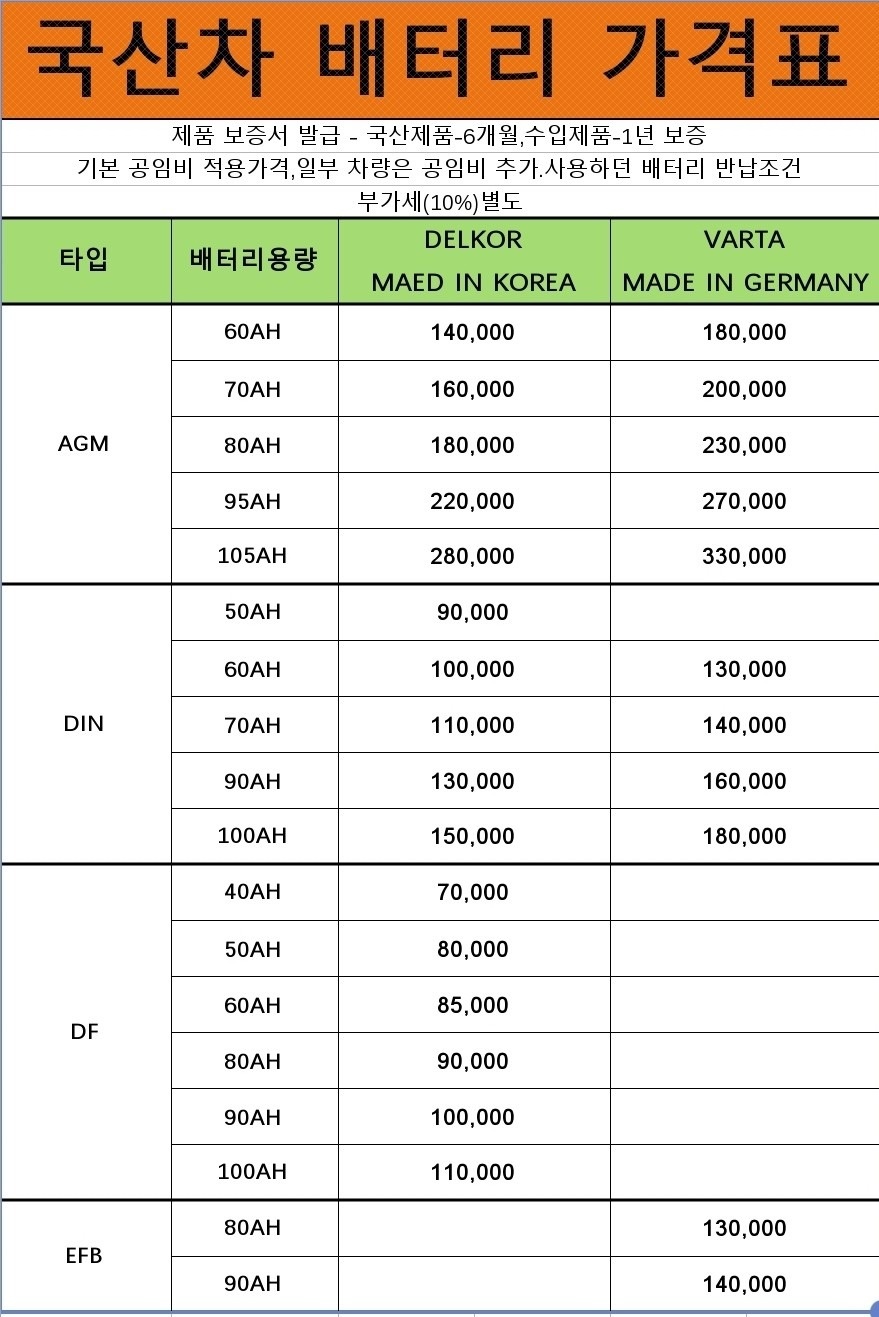Click the 105AH capacity cell
Screen dimensions: 879x1317
pyautogui.click(x=253, y=556)
